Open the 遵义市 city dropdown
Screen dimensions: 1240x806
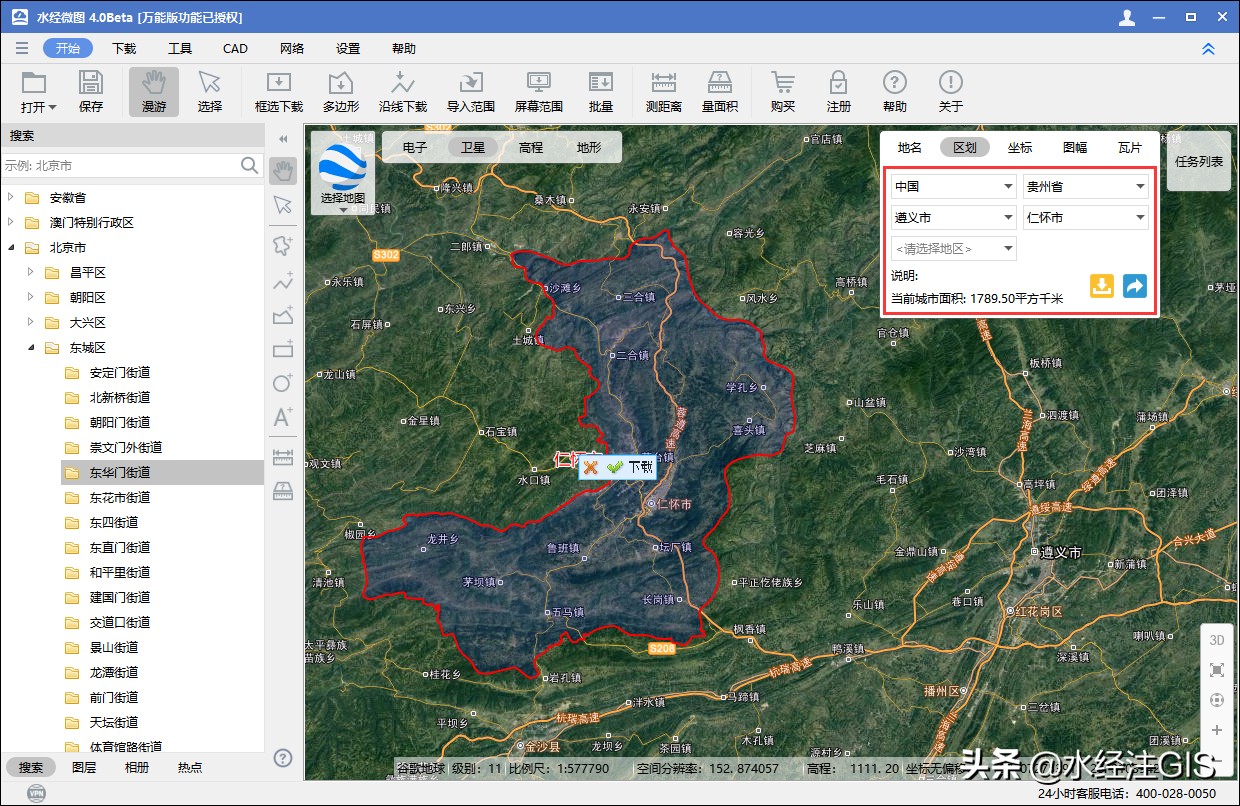[x=954, y=217]
